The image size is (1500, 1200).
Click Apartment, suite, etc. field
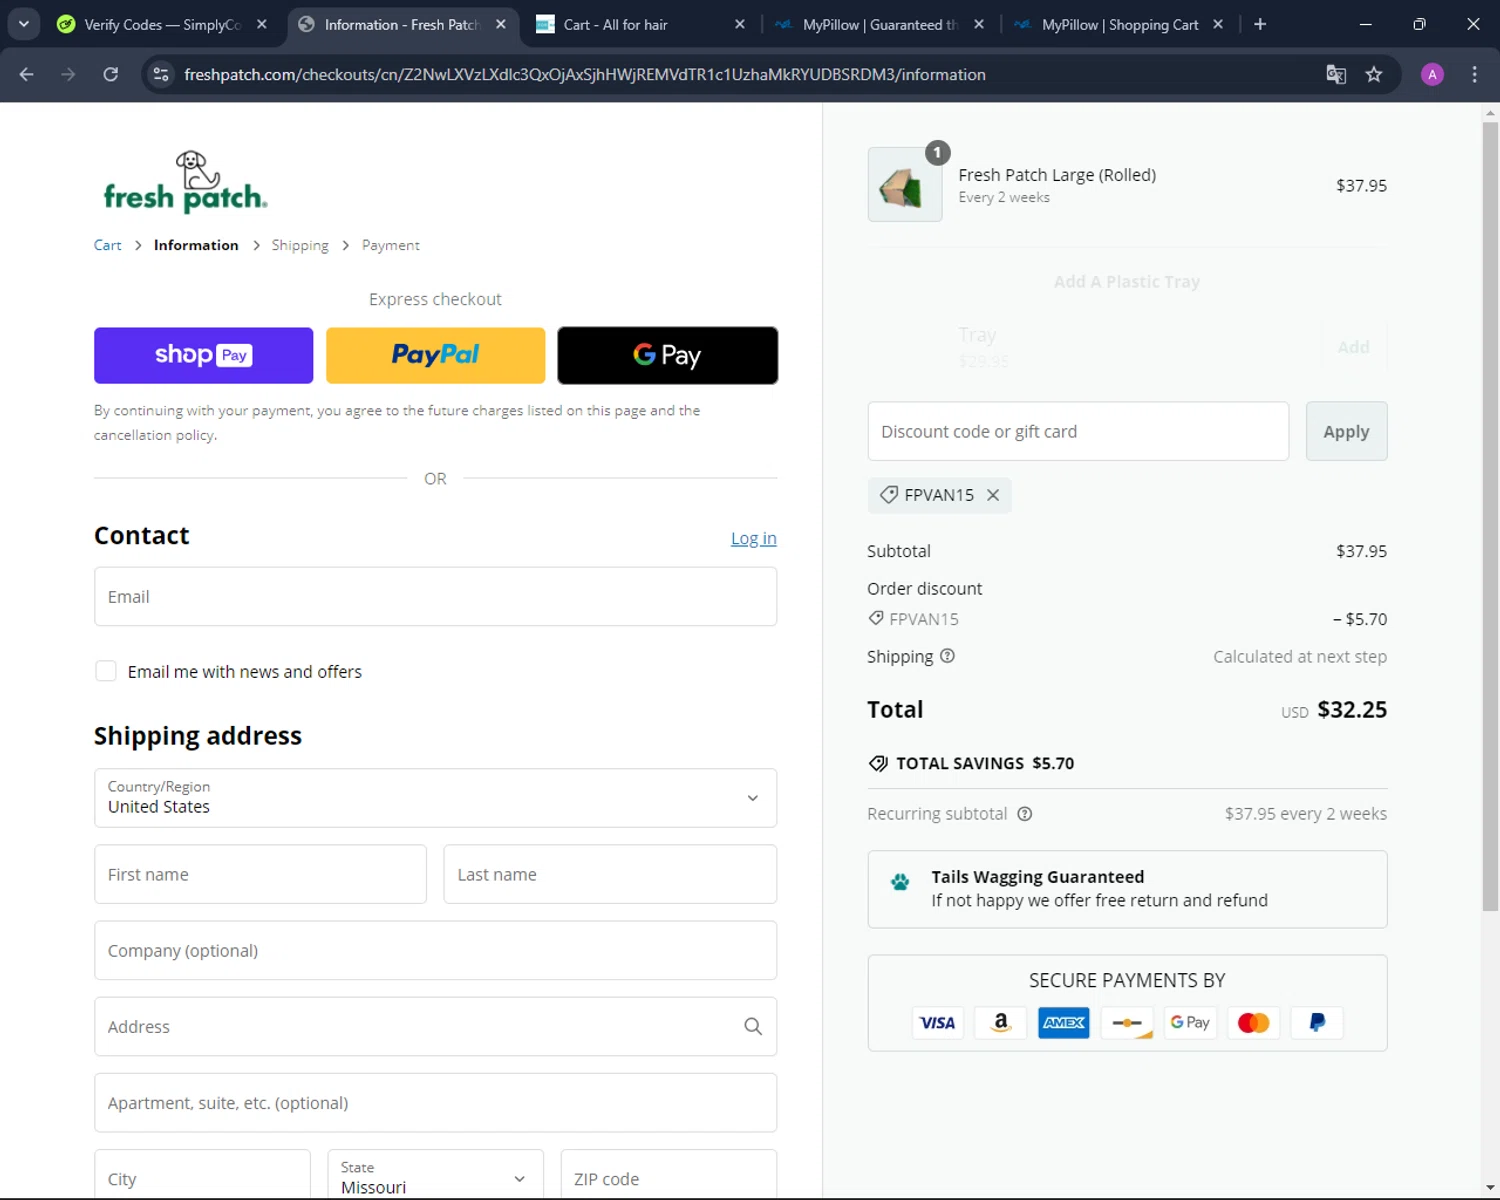tap(435, 1102)
